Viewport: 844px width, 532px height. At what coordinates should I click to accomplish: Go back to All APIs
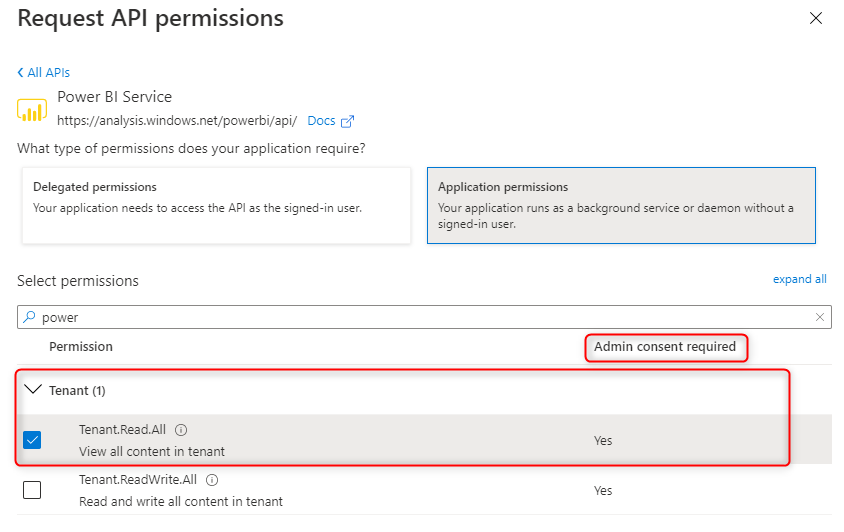(x=44, y=72)
